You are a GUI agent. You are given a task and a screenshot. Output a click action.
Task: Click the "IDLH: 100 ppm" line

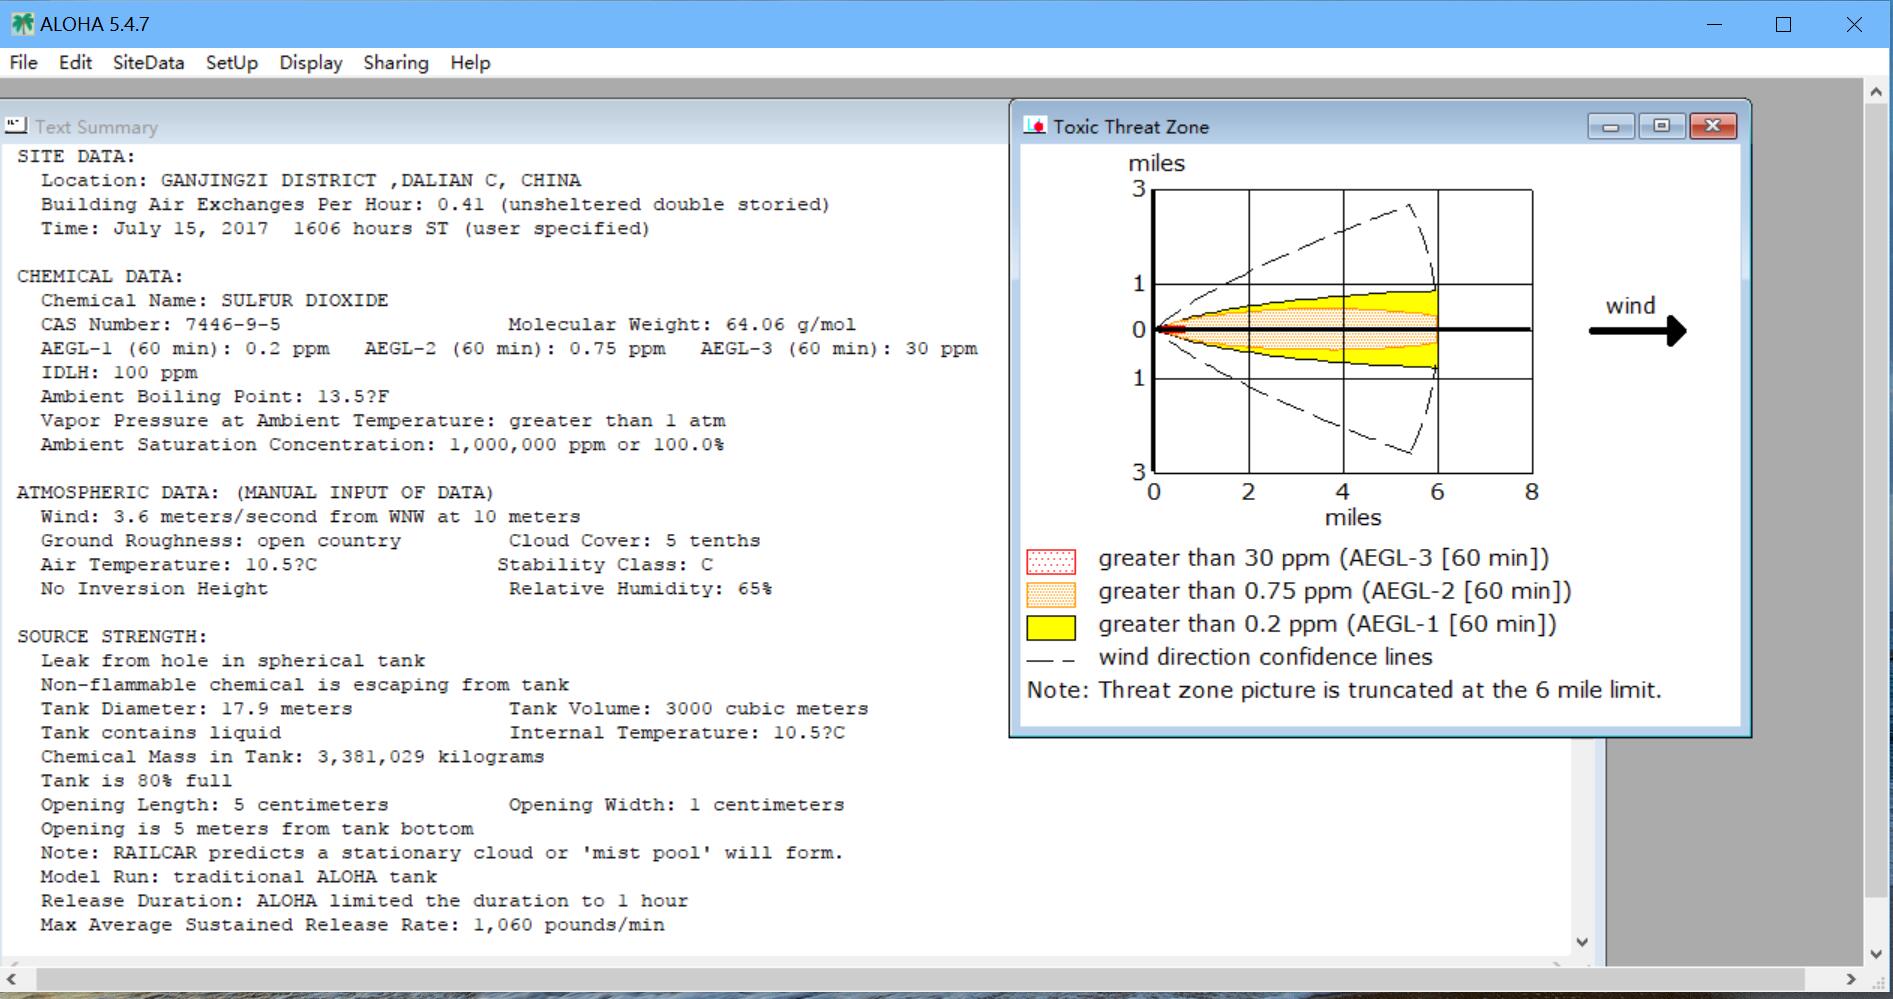[119, 373]
